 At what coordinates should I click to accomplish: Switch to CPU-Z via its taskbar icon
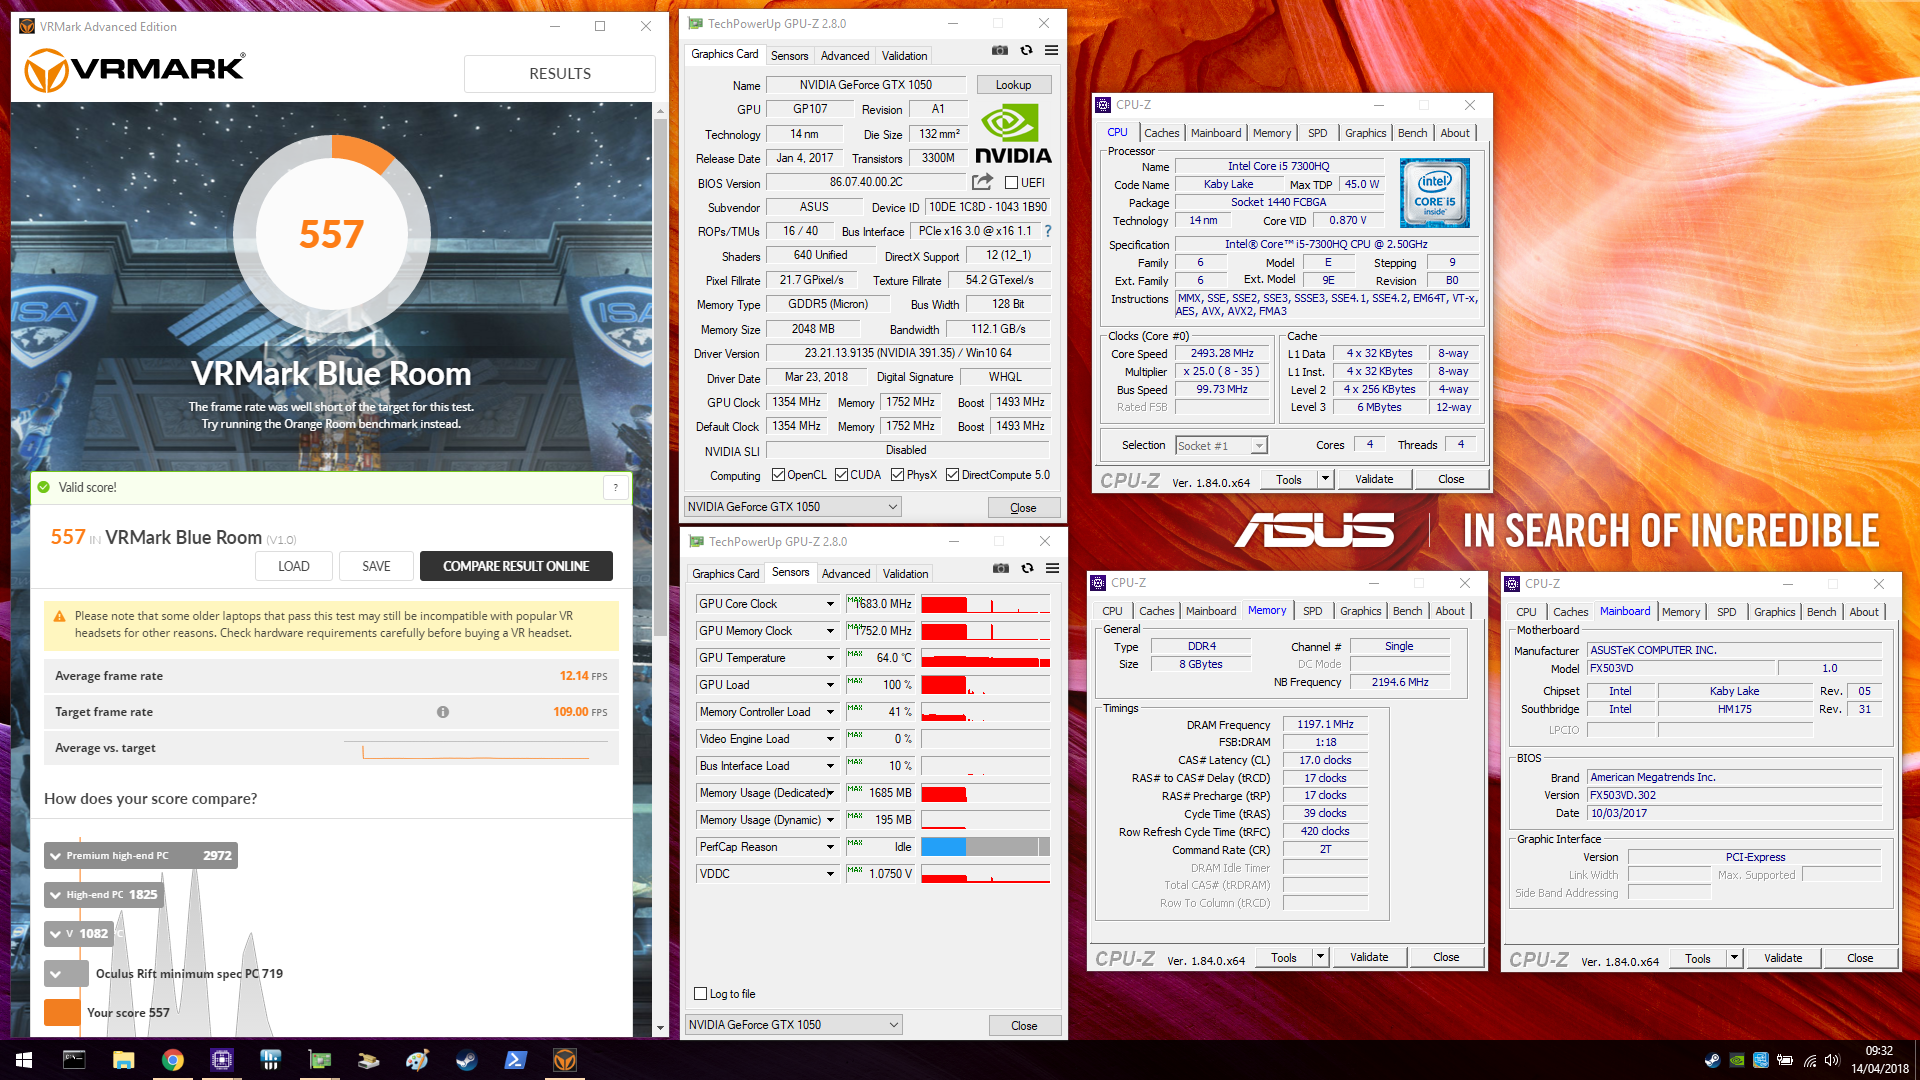(x=221, y=1060)
